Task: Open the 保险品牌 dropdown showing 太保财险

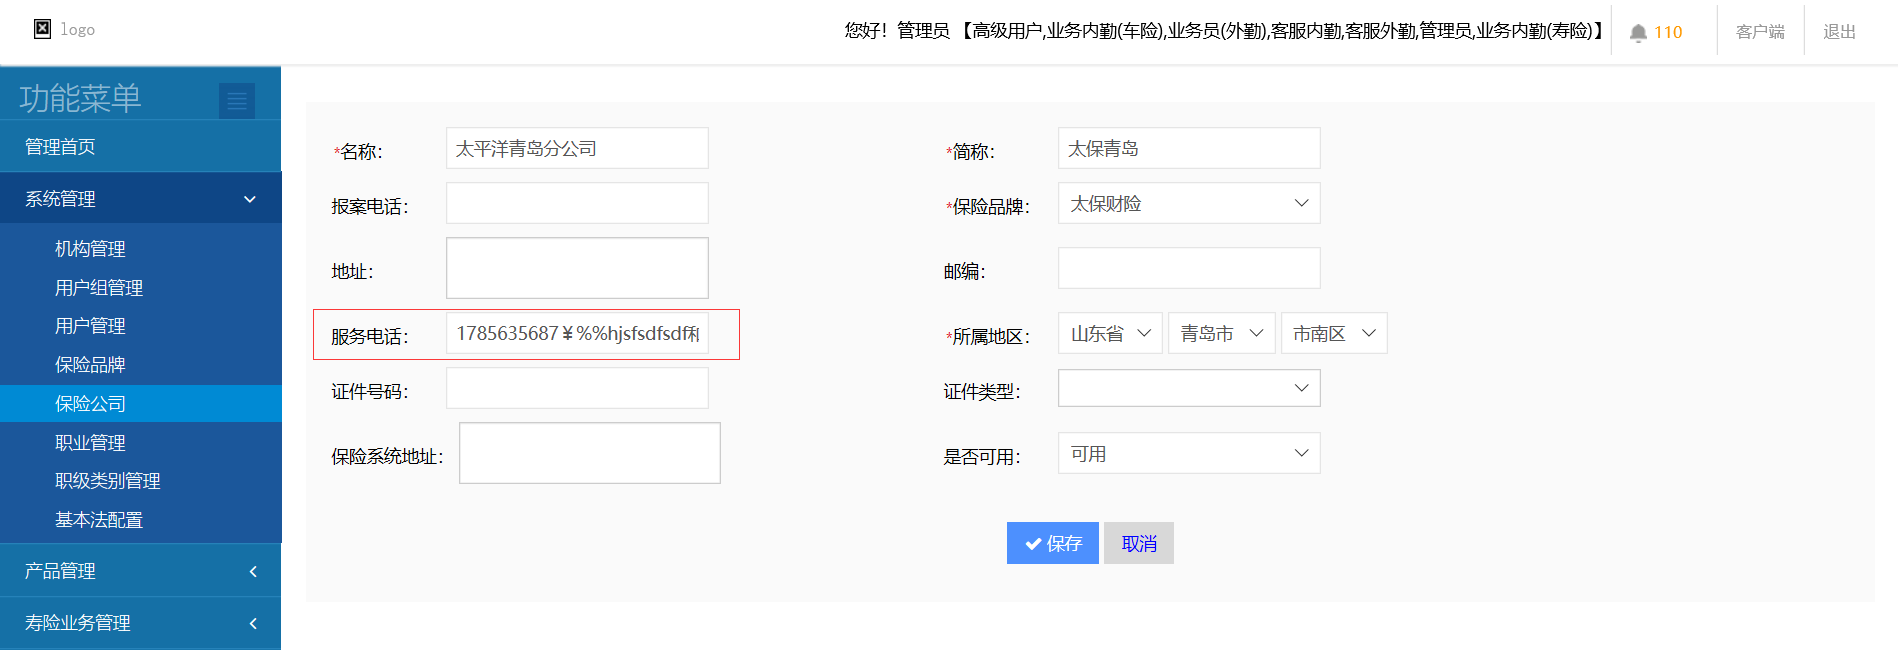Action: (x=1189, y=203)
